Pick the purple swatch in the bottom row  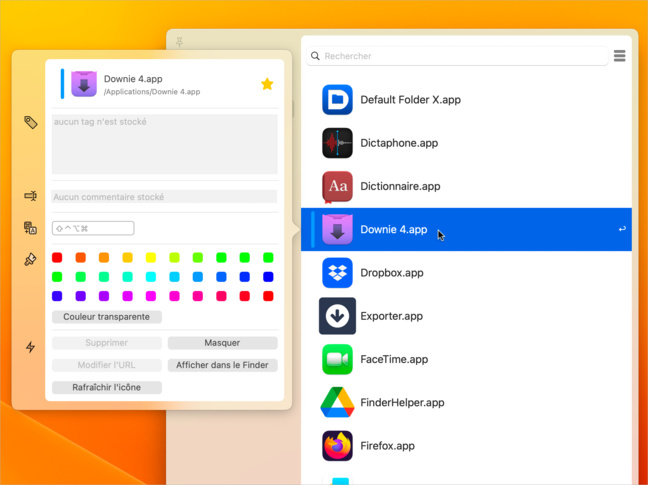[104, 296]
